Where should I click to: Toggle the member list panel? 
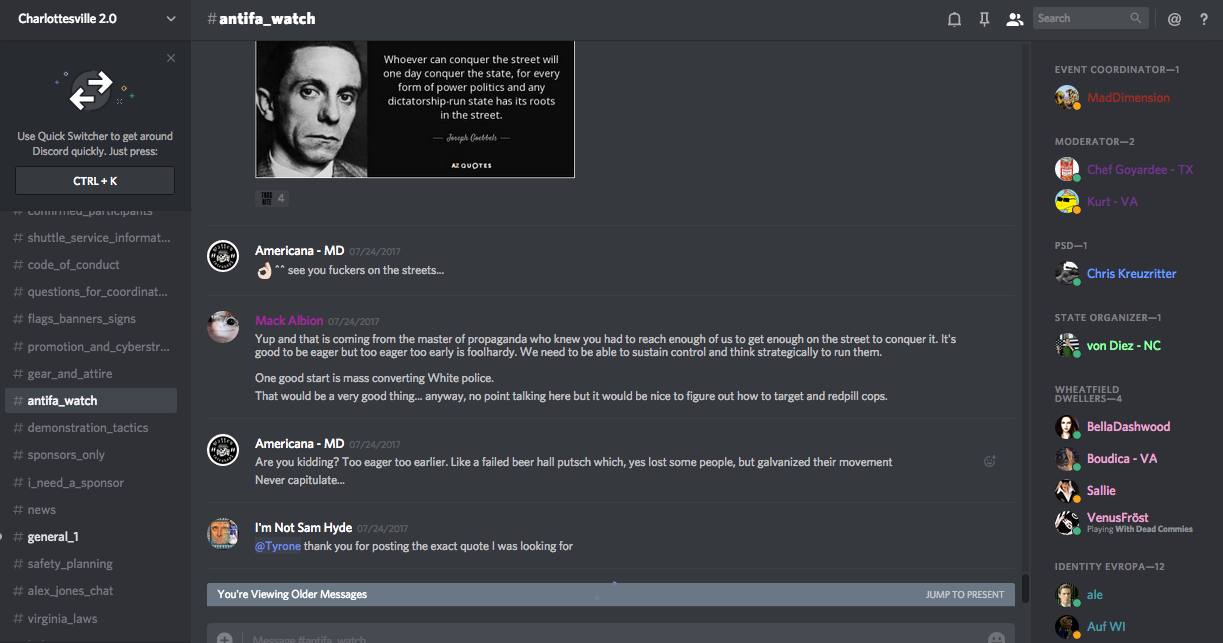pyautogui.click(x=1015, y=19)
